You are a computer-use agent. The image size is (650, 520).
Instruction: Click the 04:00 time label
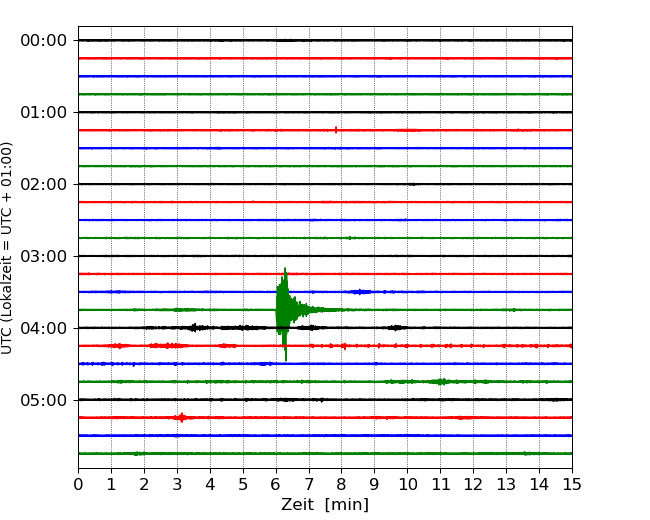pos(44,328)
